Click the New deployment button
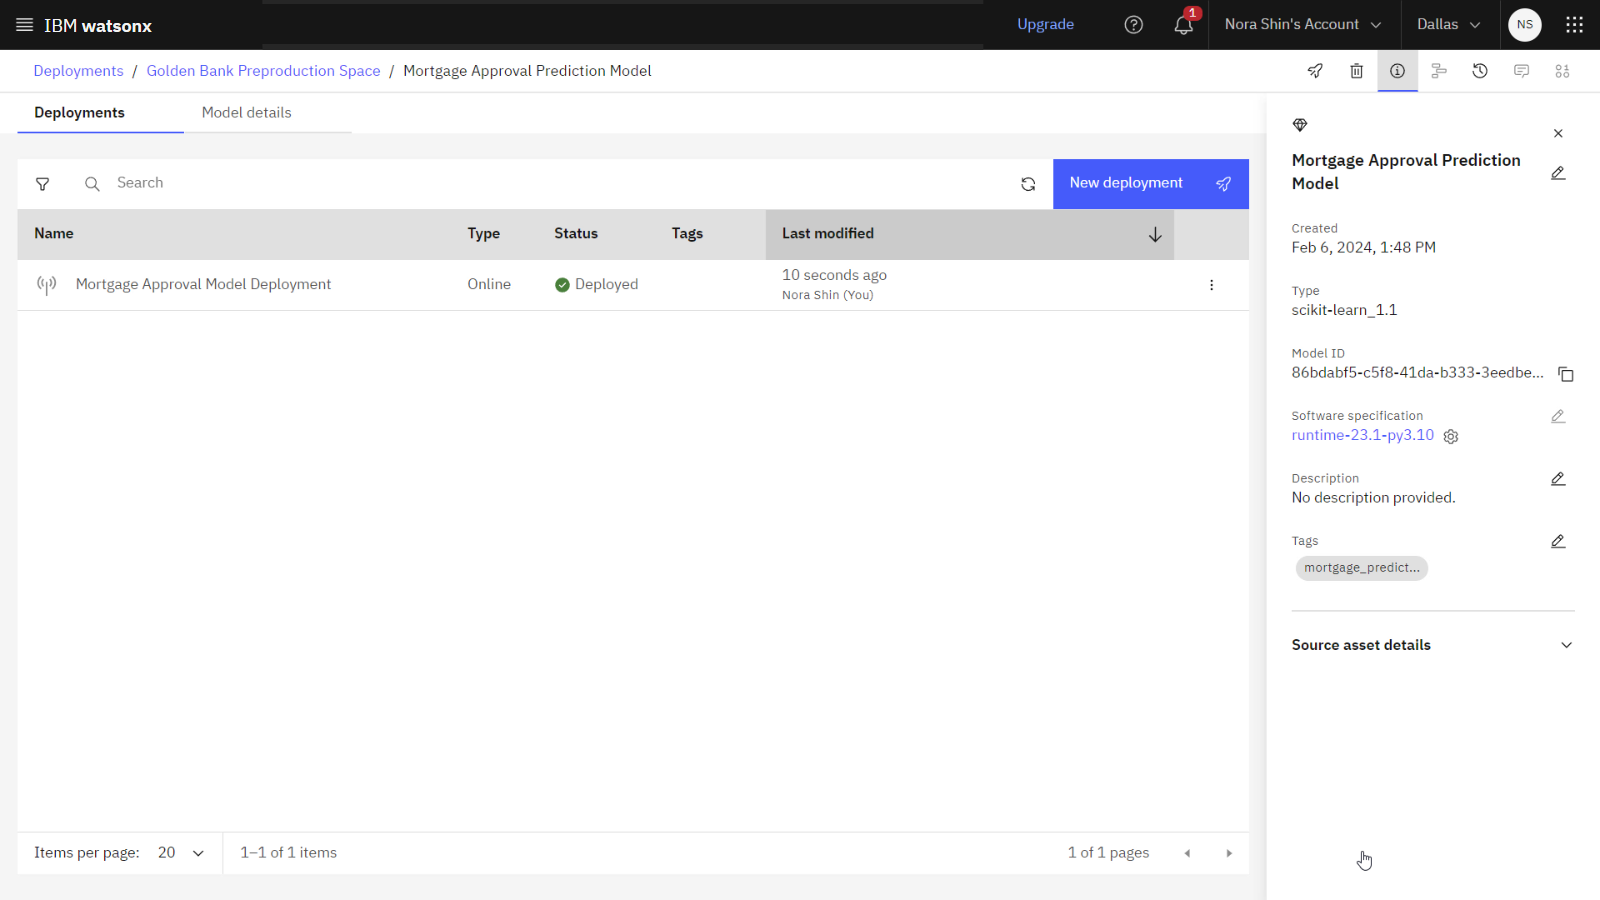This screenshot has width=1600, height=900. coord(1150,184)
